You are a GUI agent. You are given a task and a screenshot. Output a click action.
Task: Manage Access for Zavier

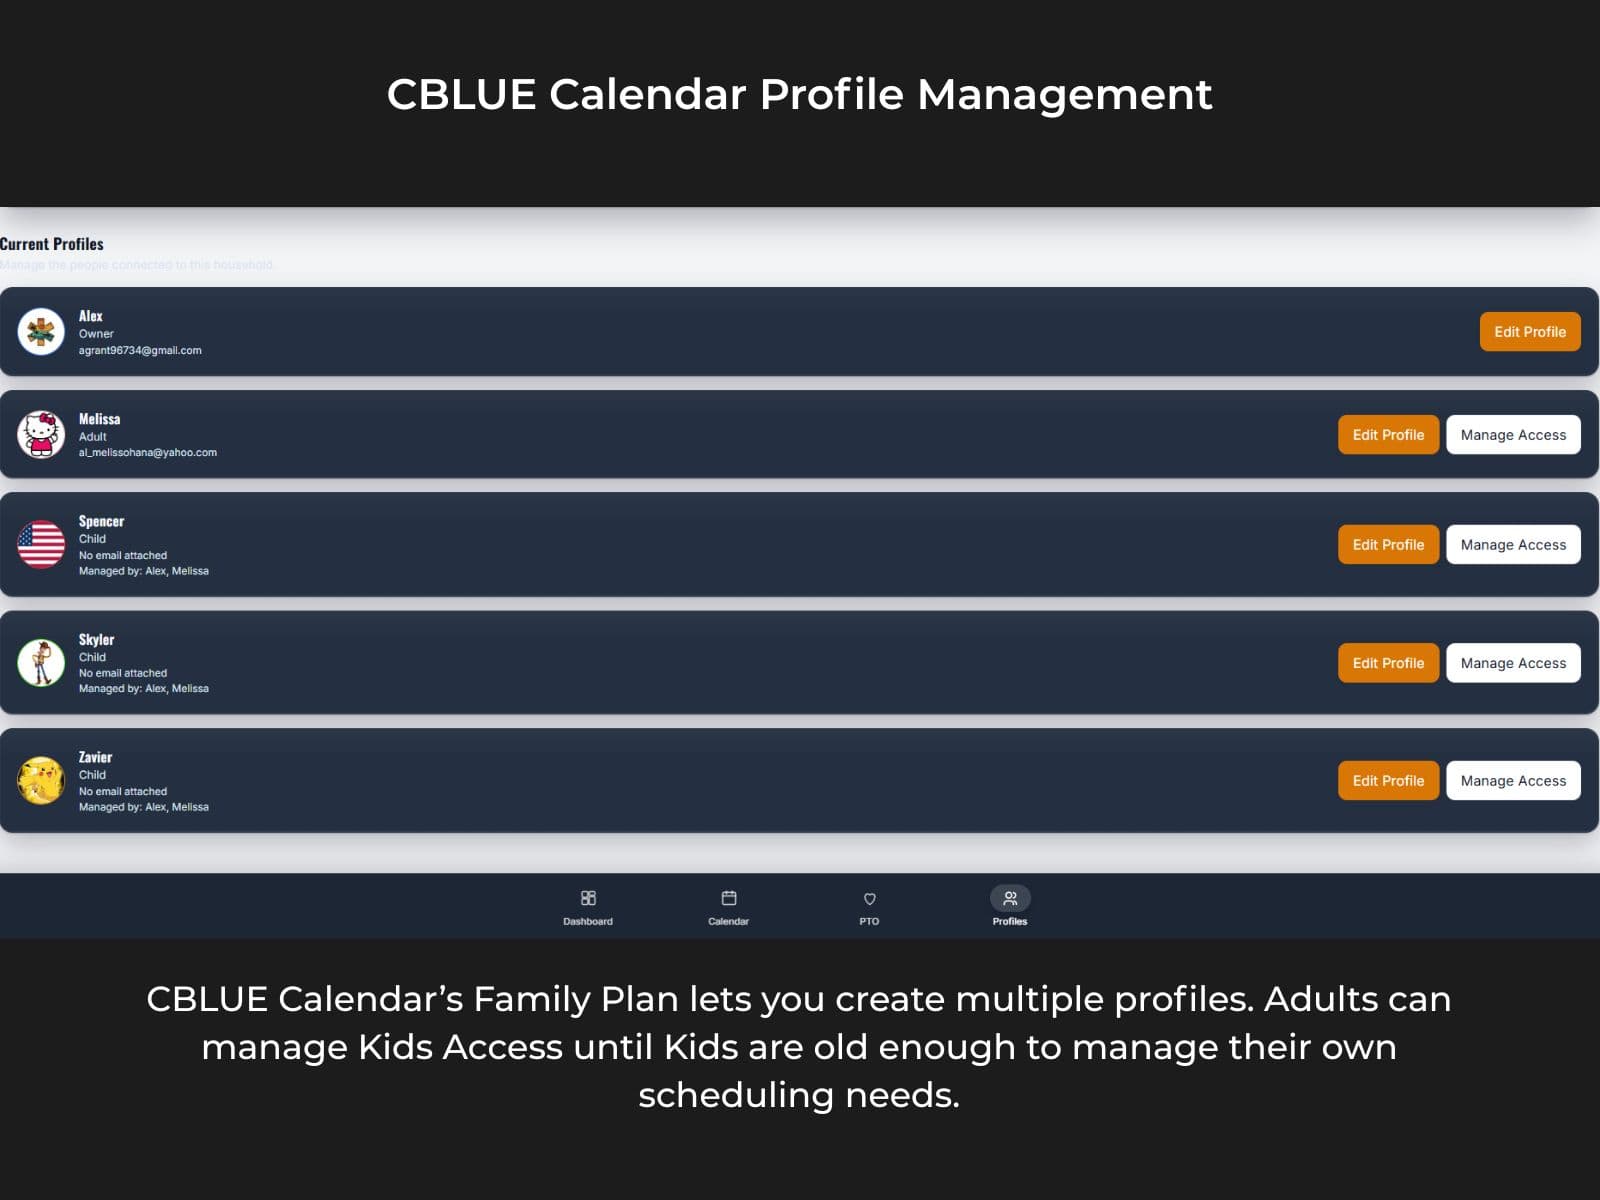pyautogui.click(x=1513, y=780)
